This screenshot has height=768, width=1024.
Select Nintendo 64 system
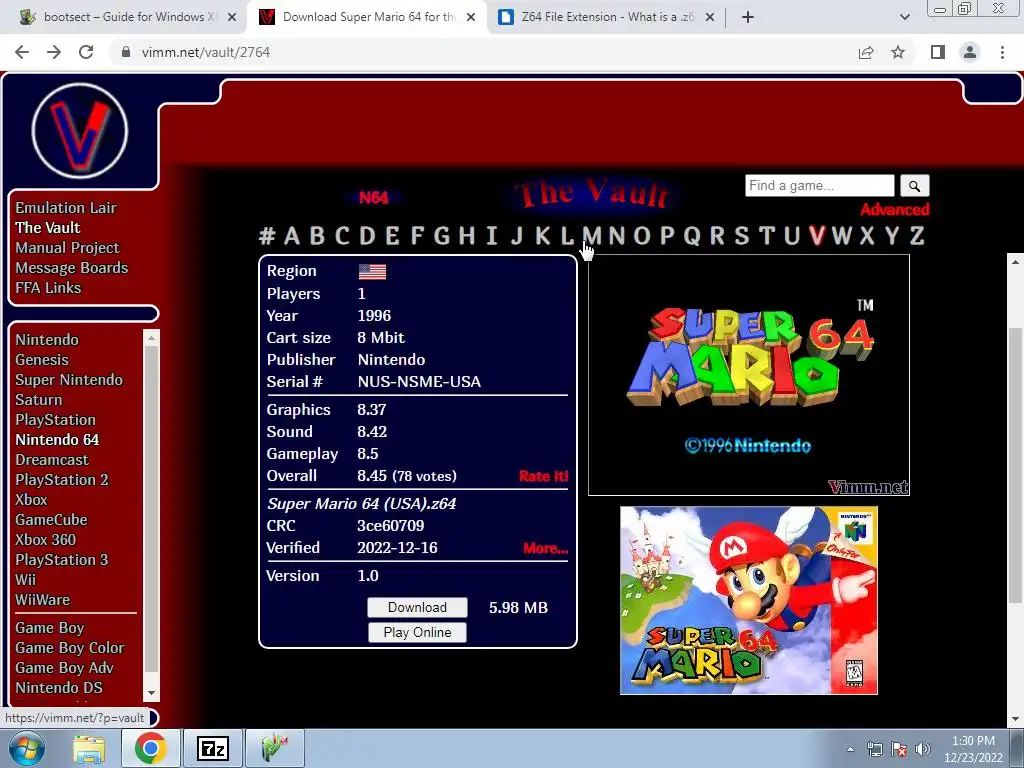coord(57,440)
